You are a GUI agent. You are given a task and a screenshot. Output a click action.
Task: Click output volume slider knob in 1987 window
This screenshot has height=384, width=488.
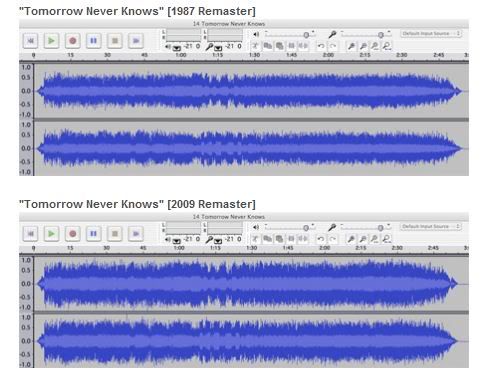tap(306, 35)
